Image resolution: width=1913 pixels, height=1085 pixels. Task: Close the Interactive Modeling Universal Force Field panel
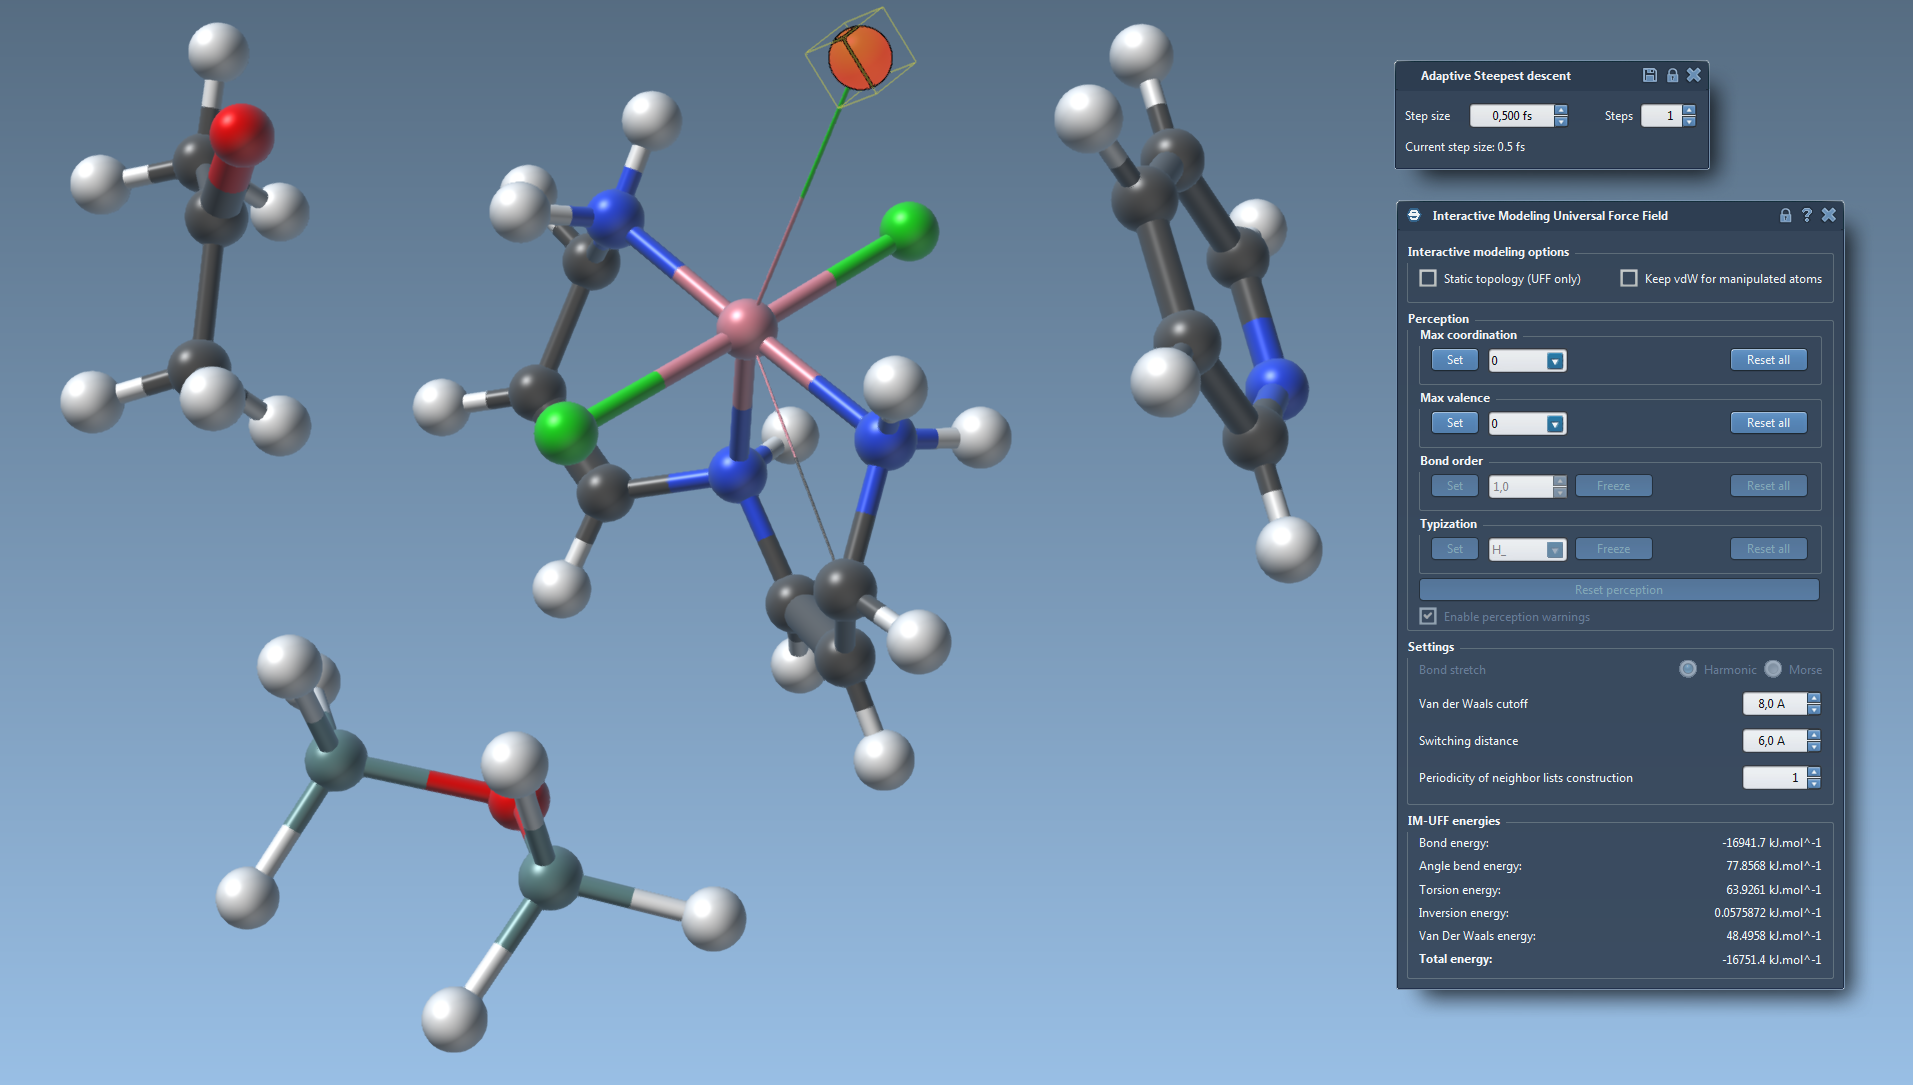click(x=1829, y=215)
